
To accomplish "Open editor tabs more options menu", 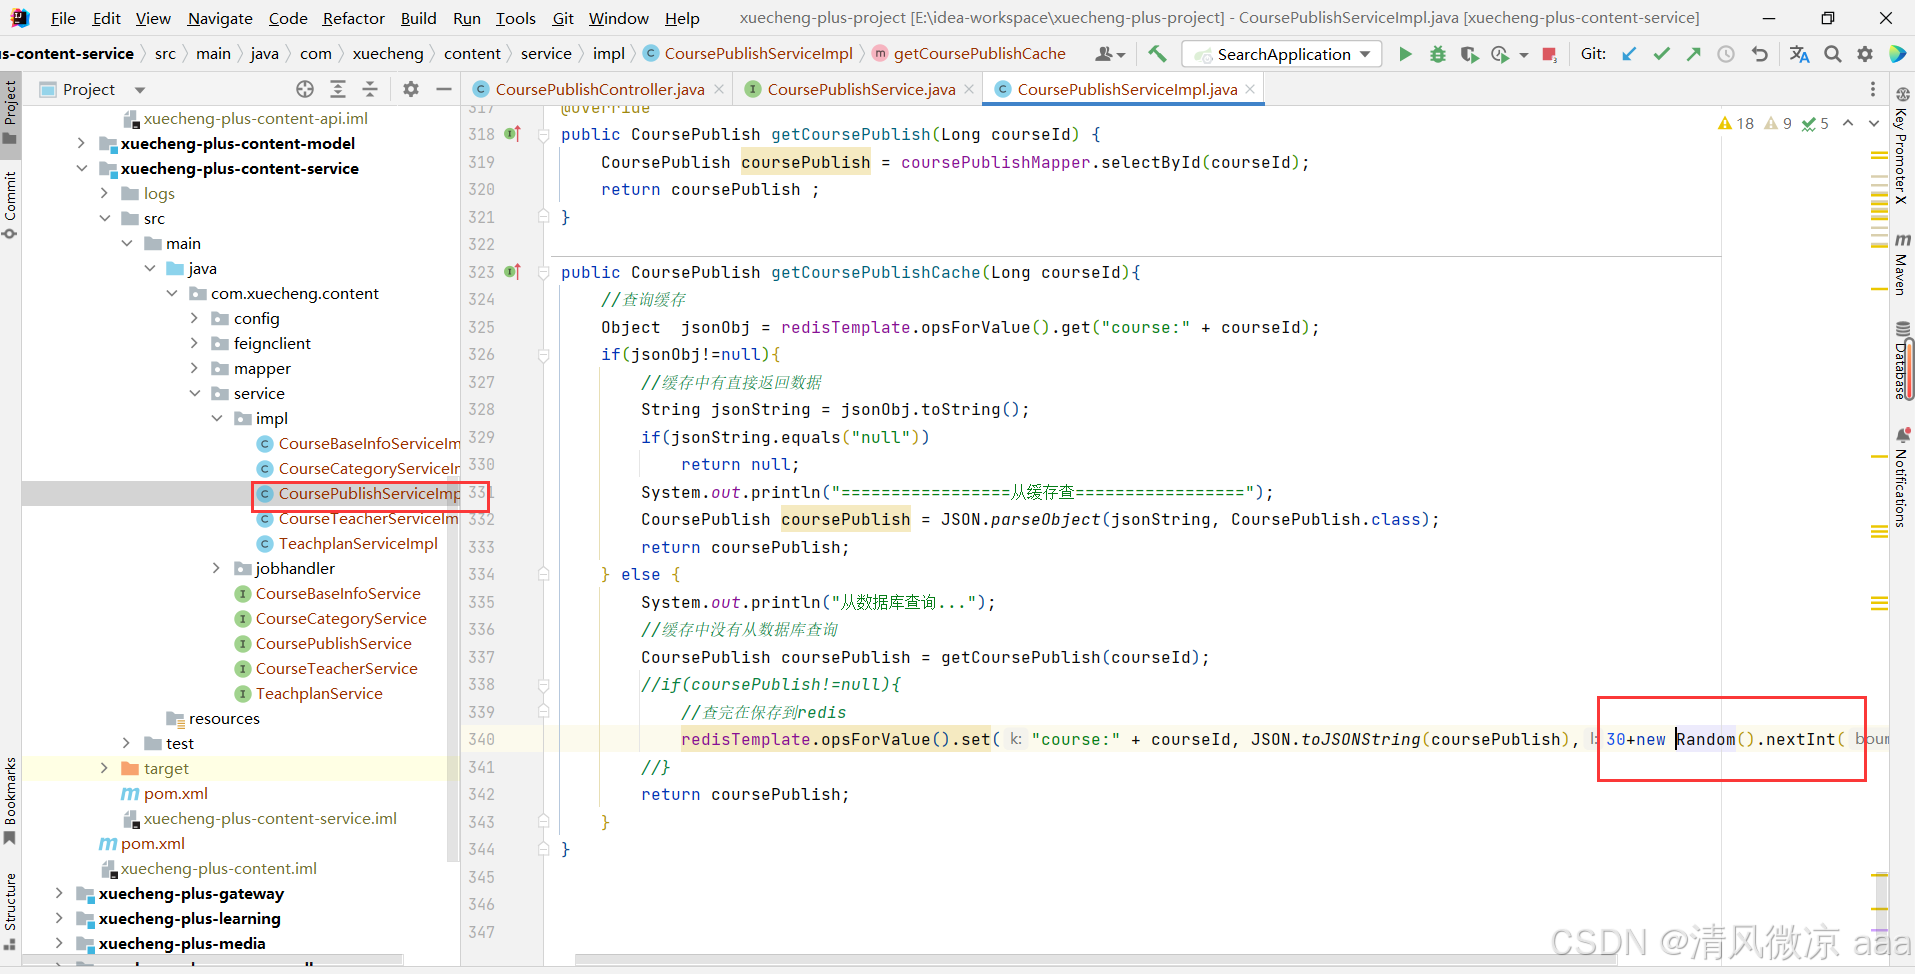I will [x=1873, y=89].
